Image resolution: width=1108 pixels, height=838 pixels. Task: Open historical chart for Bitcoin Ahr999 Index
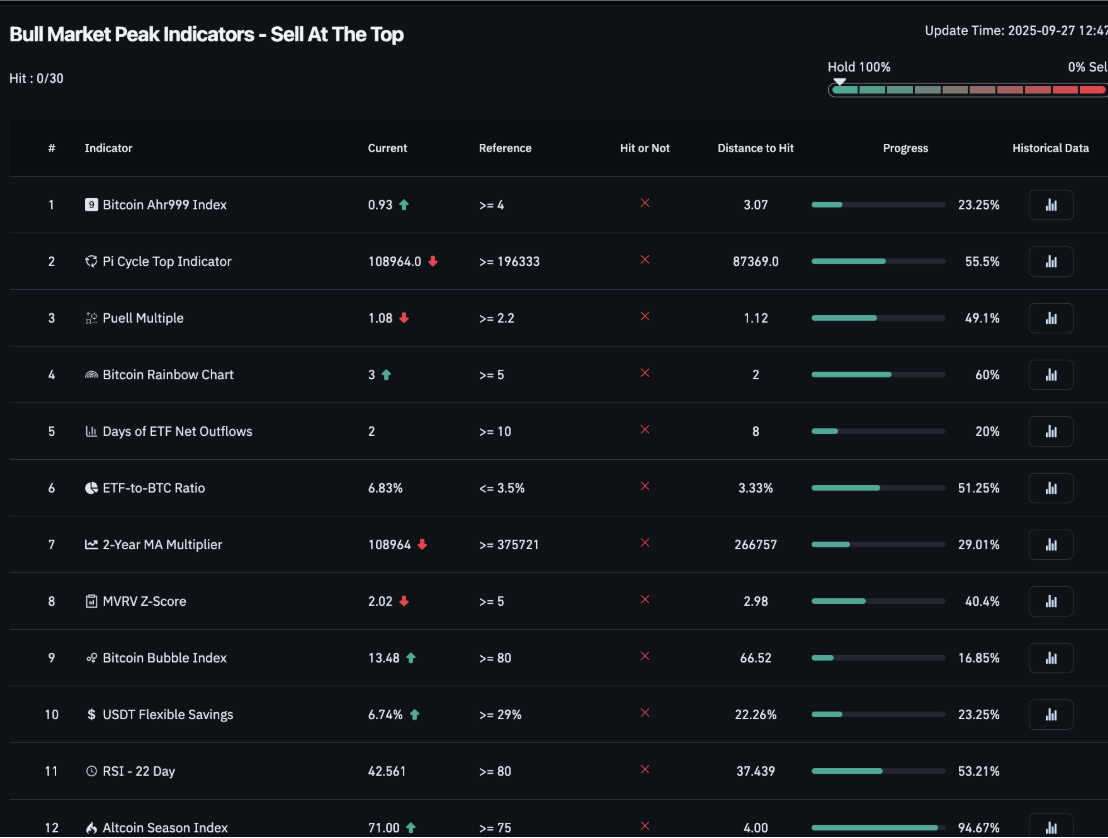point(1050,205)
